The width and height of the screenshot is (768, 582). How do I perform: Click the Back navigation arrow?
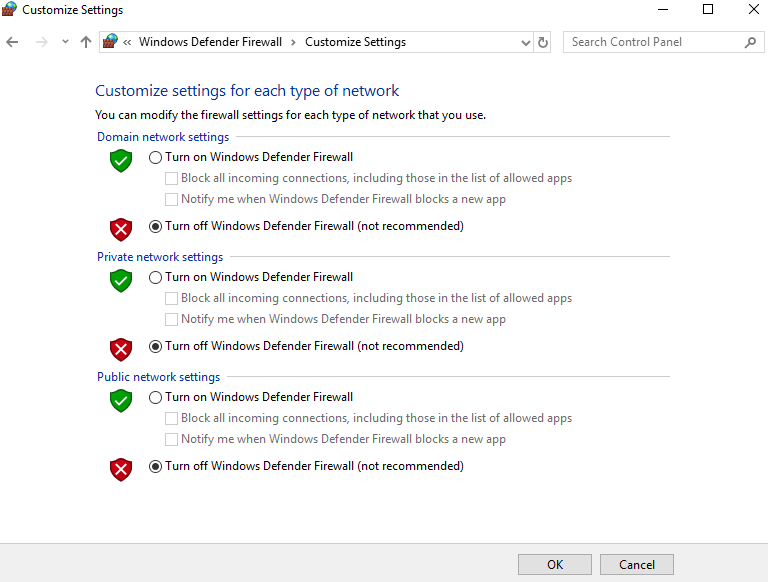pyautogui.click(x=13, y=42)
